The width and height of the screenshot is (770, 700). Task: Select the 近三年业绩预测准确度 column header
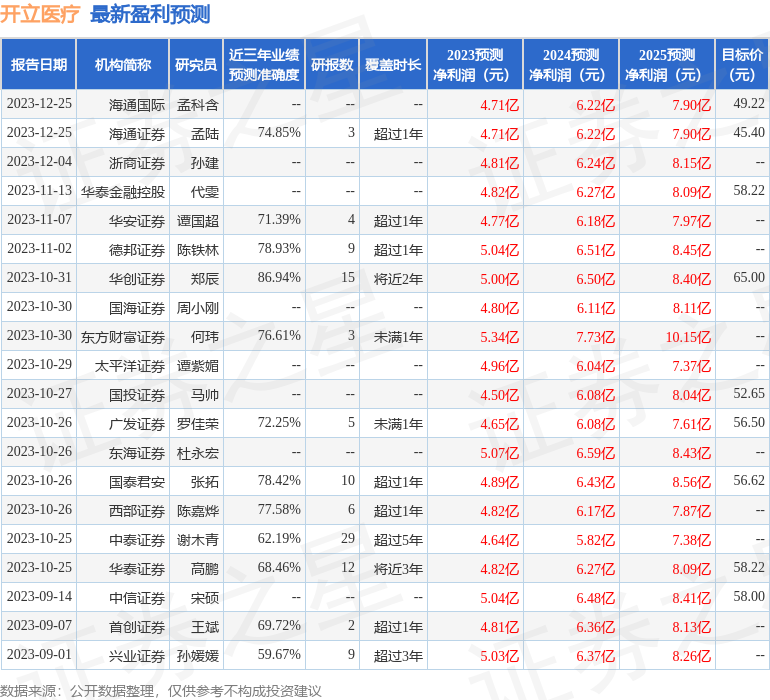tap(264, 64)
